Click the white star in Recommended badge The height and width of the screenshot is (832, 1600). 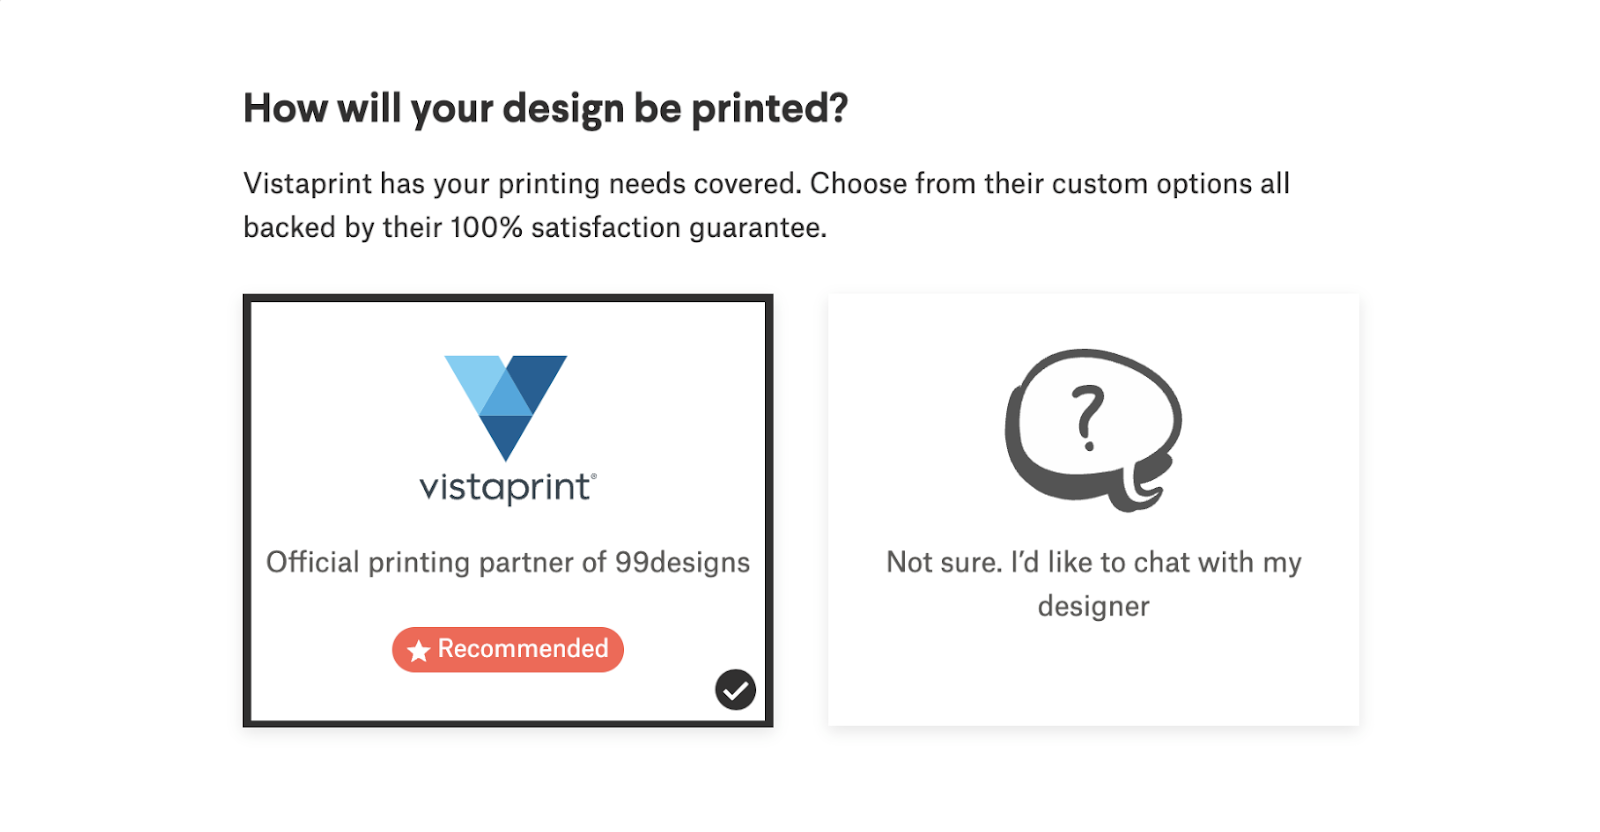[419, 651]
